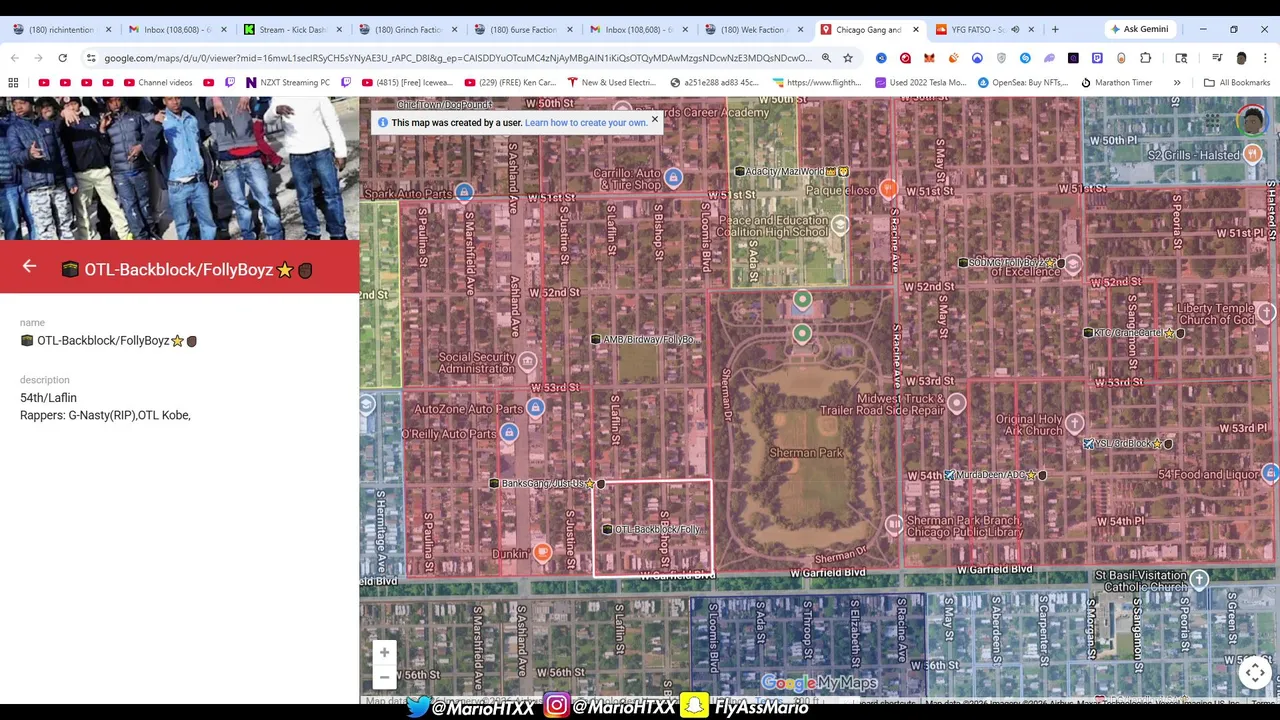The height and width of the screenshot is (720, 1280).
Task: Expand the hidden bookmarks overflow chevron
Action: pyautogui.click(x=1177, y=82)
